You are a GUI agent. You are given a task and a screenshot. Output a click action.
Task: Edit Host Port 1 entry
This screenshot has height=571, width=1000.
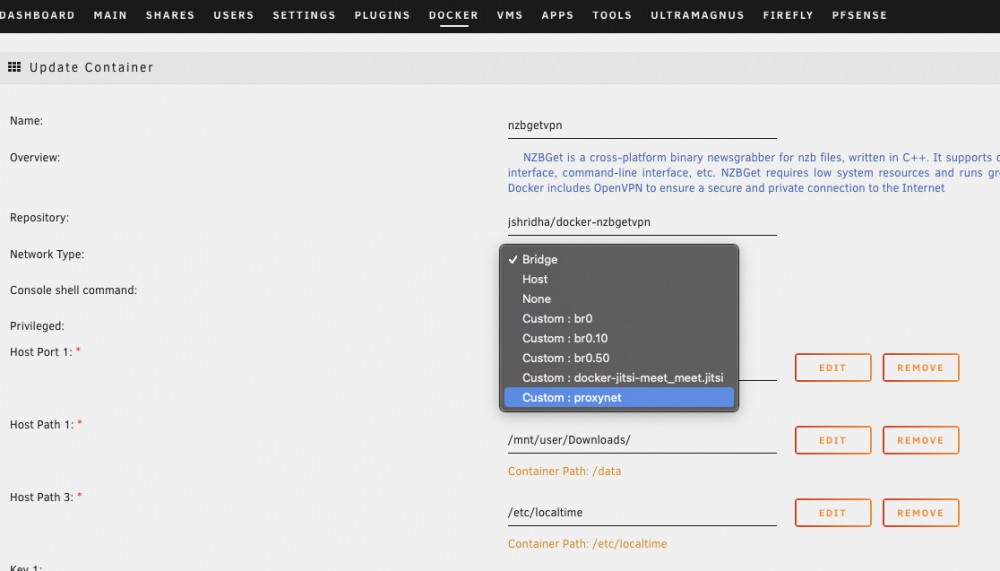click(x=833, y=367)
